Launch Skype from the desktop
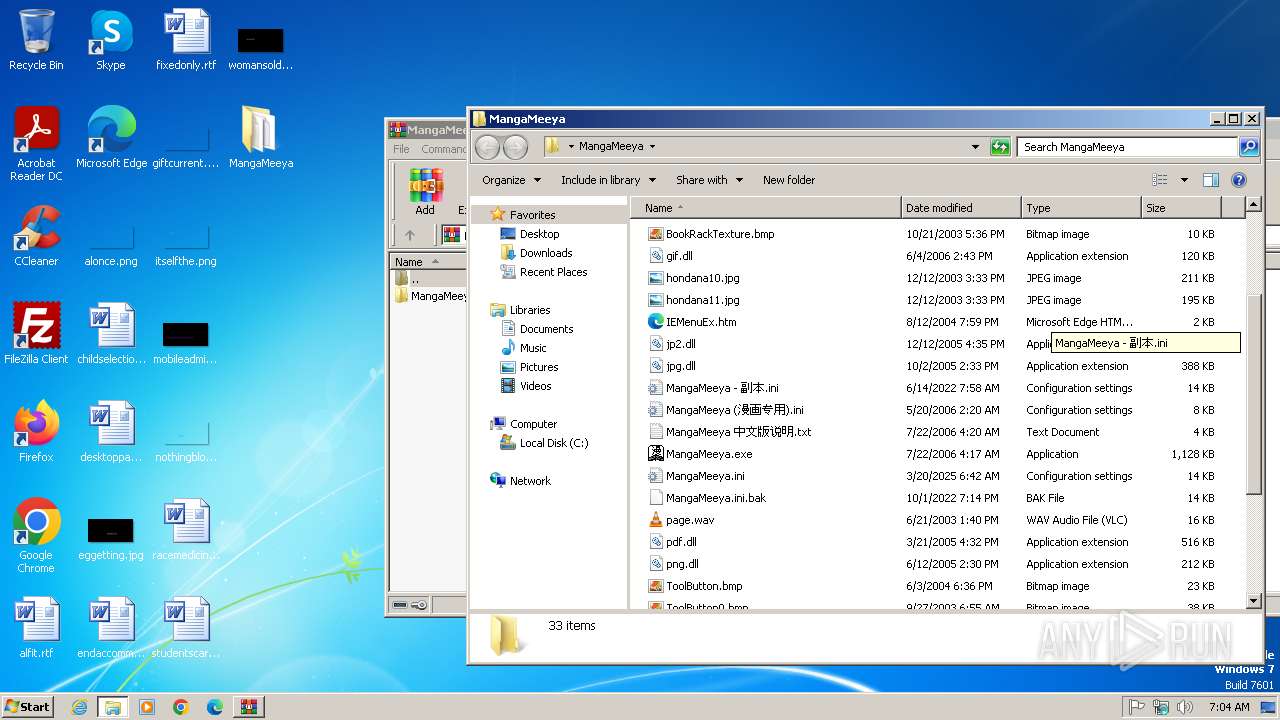1280x720 pixels. coord(110,40)
